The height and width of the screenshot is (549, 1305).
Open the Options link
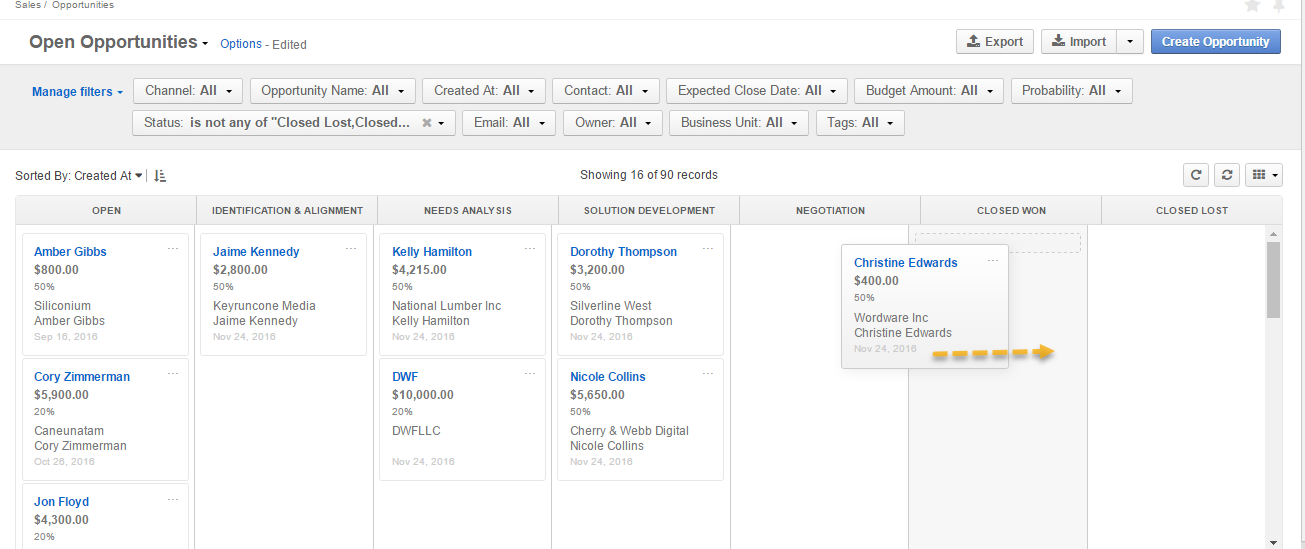(241, 44)
